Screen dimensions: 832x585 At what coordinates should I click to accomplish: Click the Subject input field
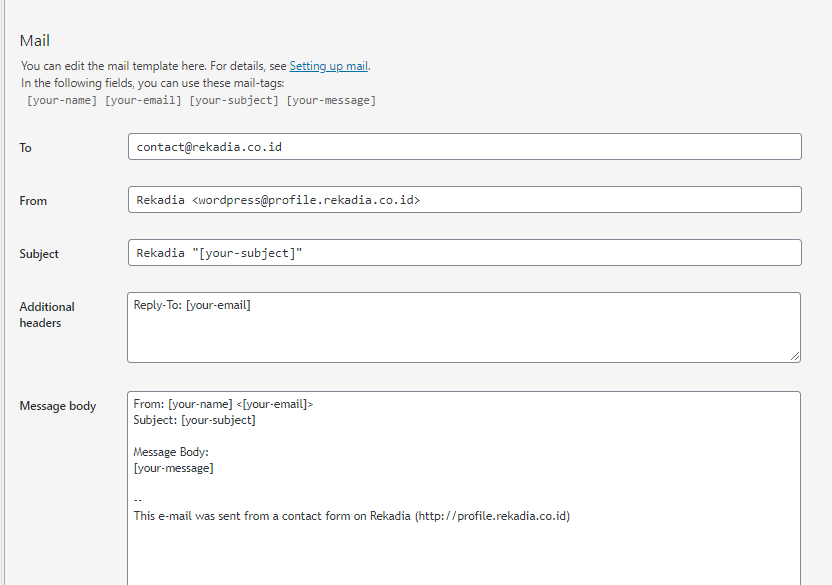[x=464, y=253]
